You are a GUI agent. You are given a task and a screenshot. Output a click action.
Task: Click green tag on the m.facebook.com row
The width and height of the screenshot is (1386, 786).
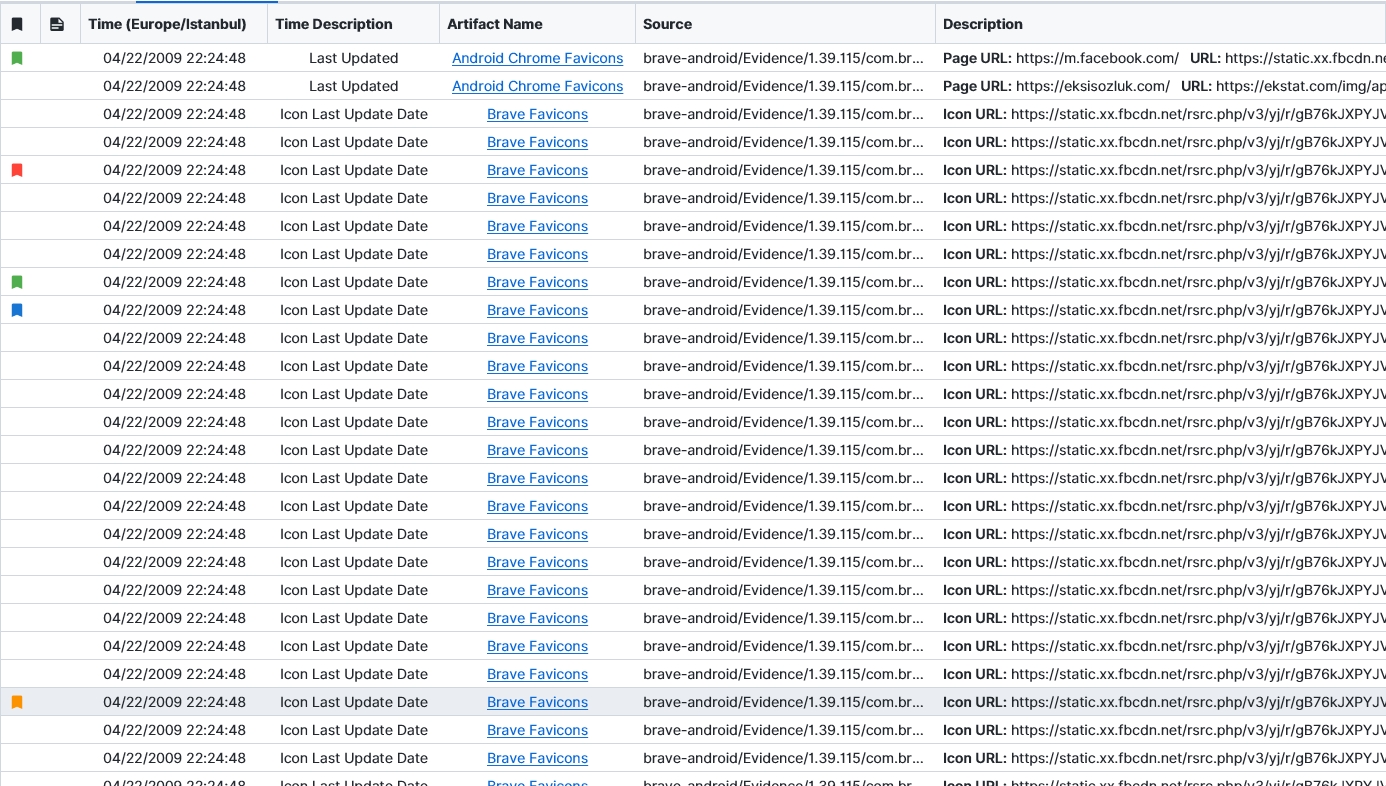pos(17,58)
